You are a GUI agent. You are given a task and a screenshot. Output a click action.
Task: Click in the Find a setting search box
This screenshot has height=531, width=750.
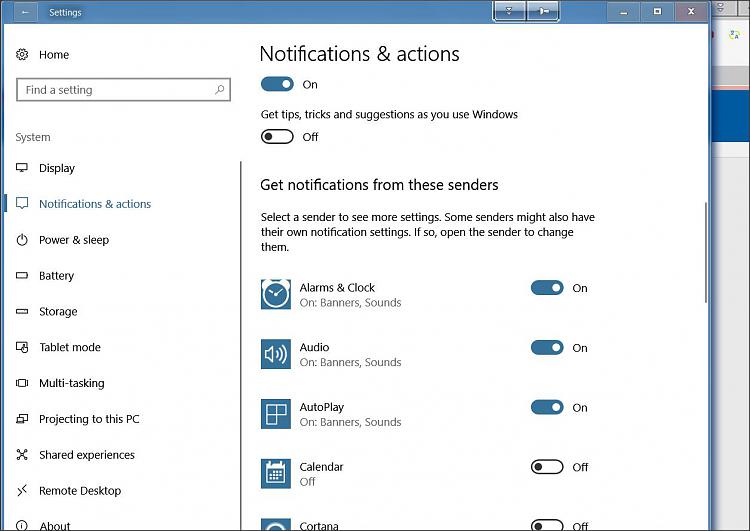click(x=123, y=89)
